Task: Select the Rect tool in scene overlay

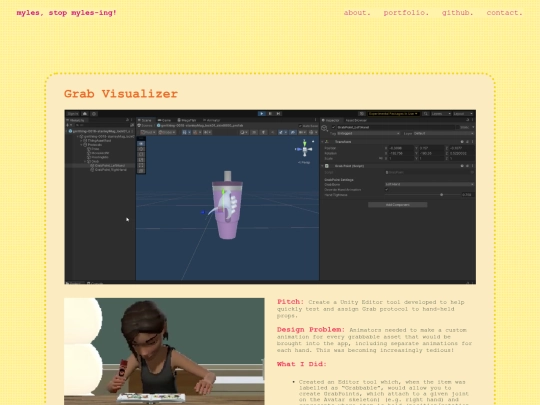Action: coord(141,166)
